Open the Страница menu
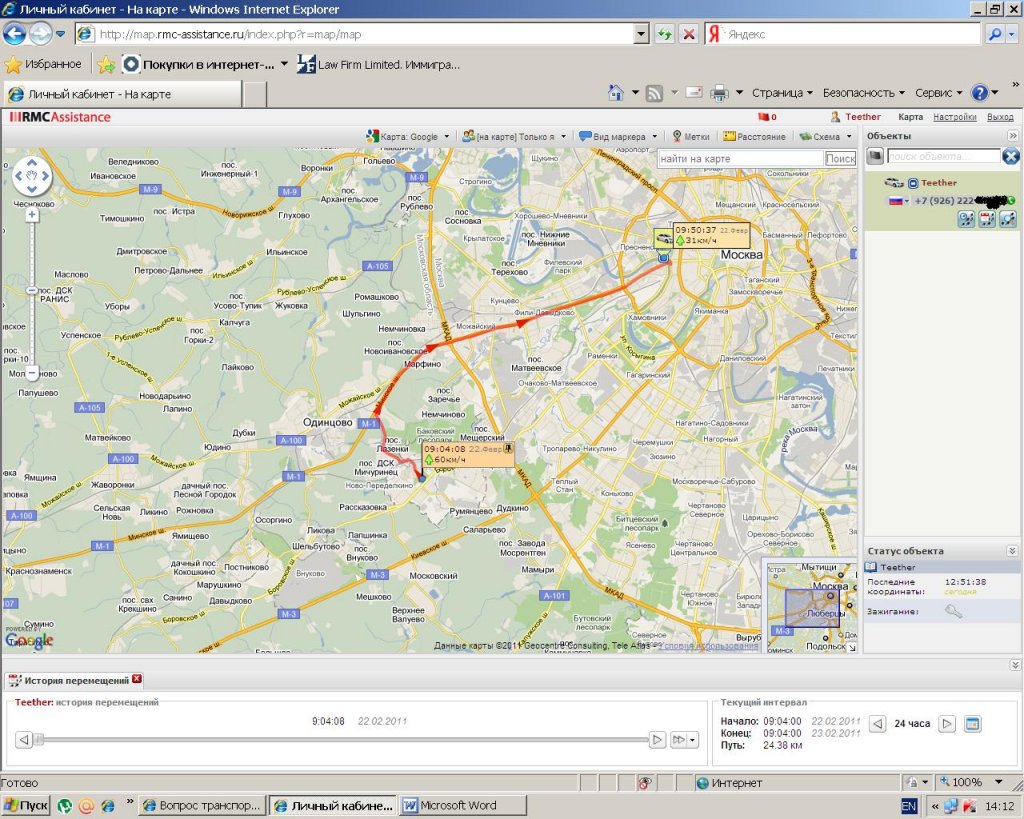Viewport: 1024px width, 819px height. pyautogui.click(x=782, y=93)
